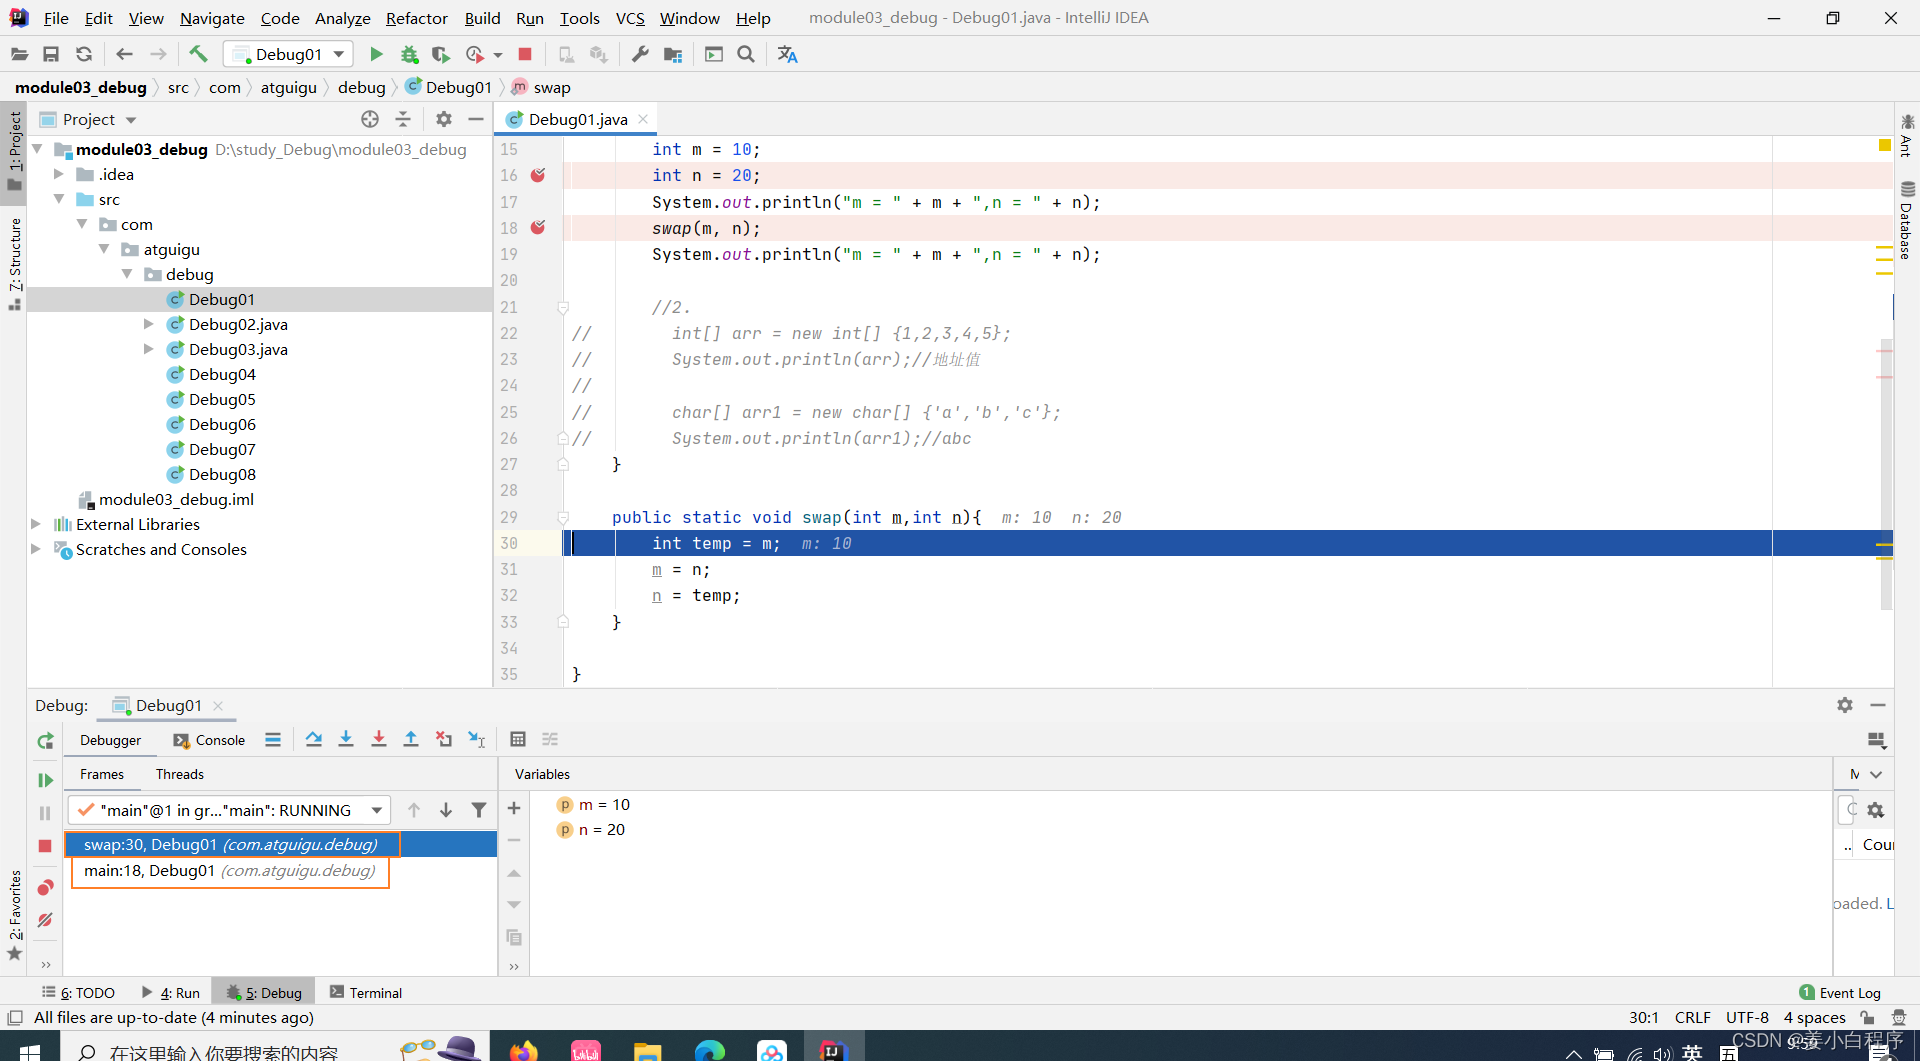This screenshot has height=1061, width=1920.
Task: Open the Refactor menu
Action: click(x=416, y=18)
